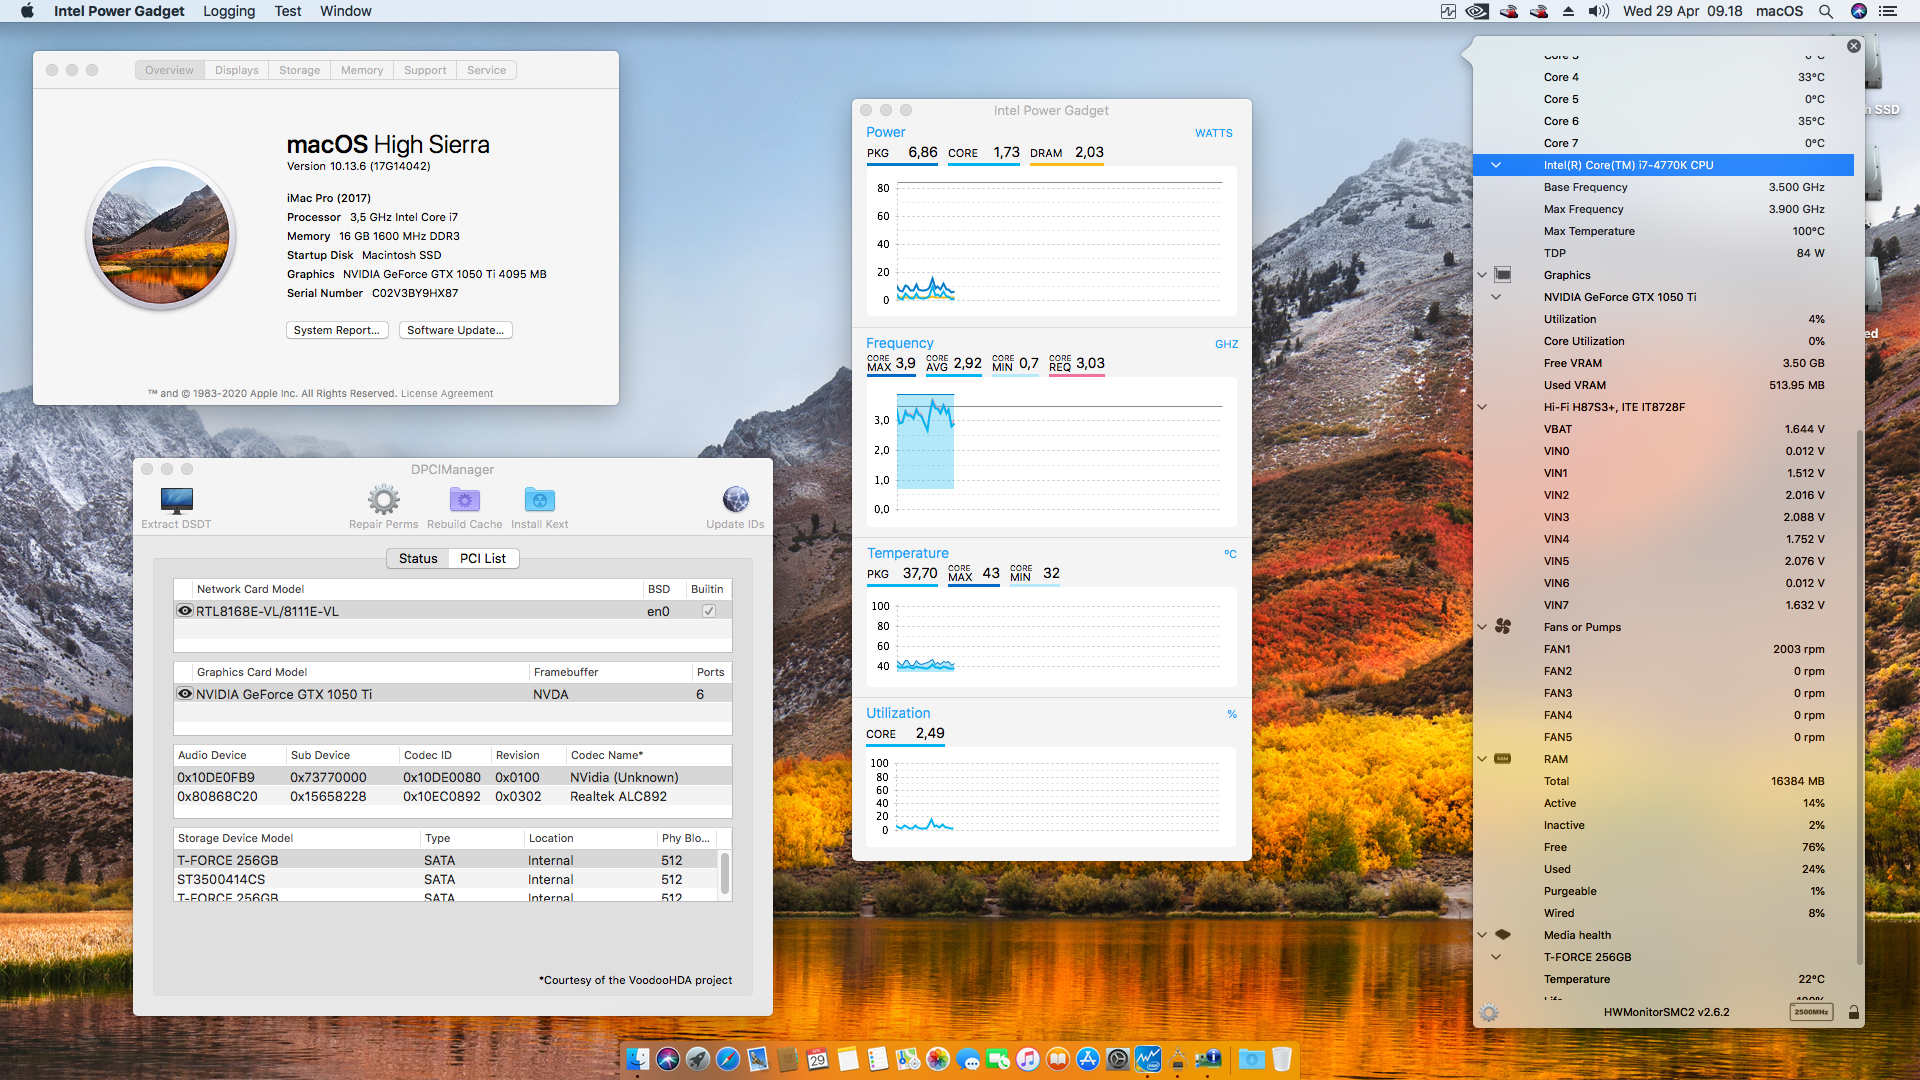The width and height of the screenshot is (1920, 1080).
Task: Click the HWMonitorSMC2 sensor list scrollbar
Action: click(1860, 696)
